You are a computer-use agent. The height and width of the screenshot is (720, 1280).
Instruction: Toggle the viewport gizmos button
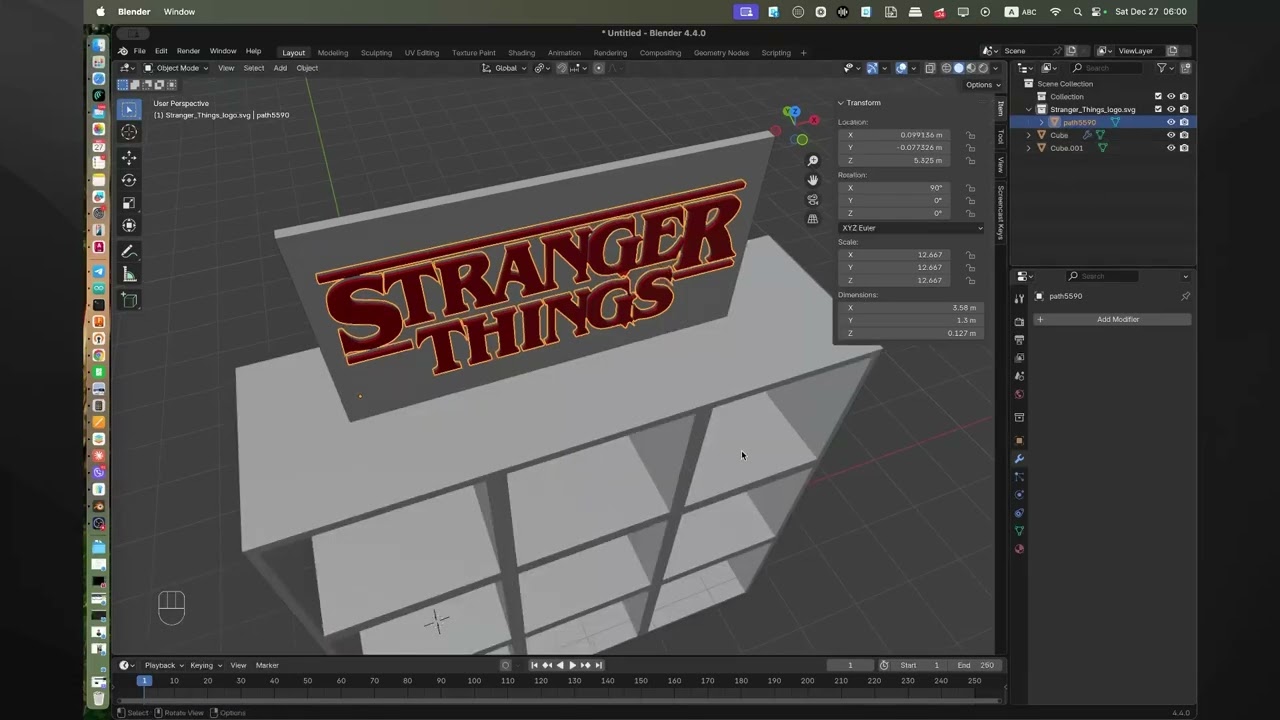click(872, 68)
